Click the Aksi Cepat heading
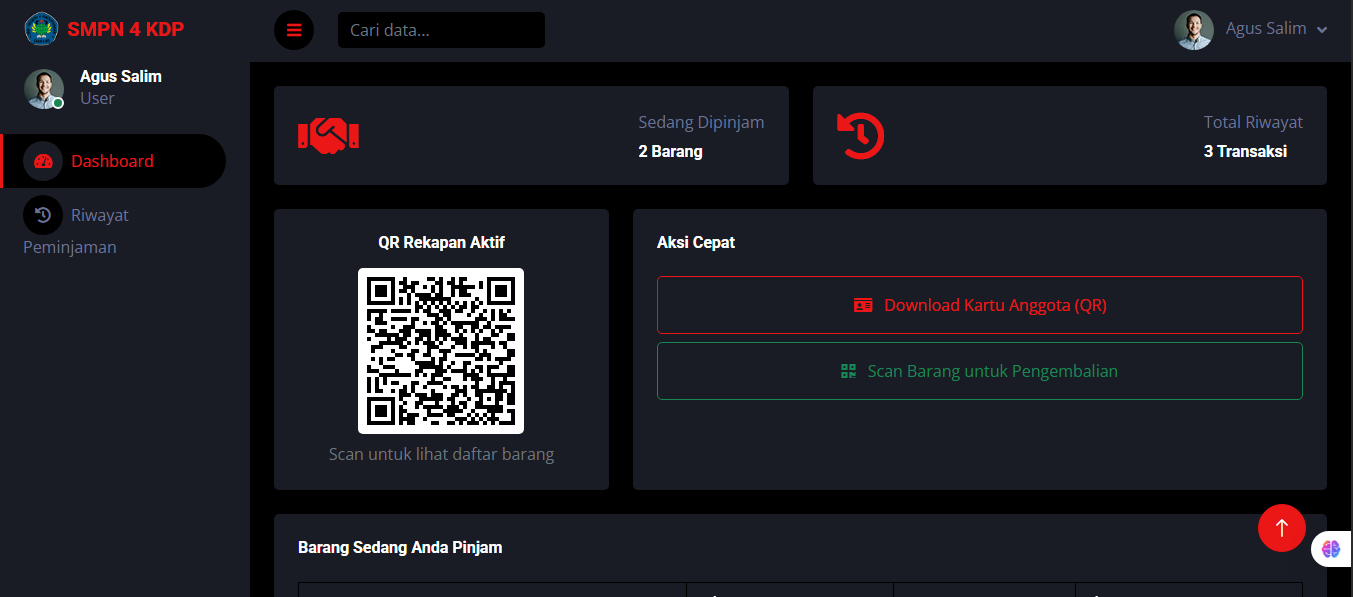 click(x=696, y=243)
